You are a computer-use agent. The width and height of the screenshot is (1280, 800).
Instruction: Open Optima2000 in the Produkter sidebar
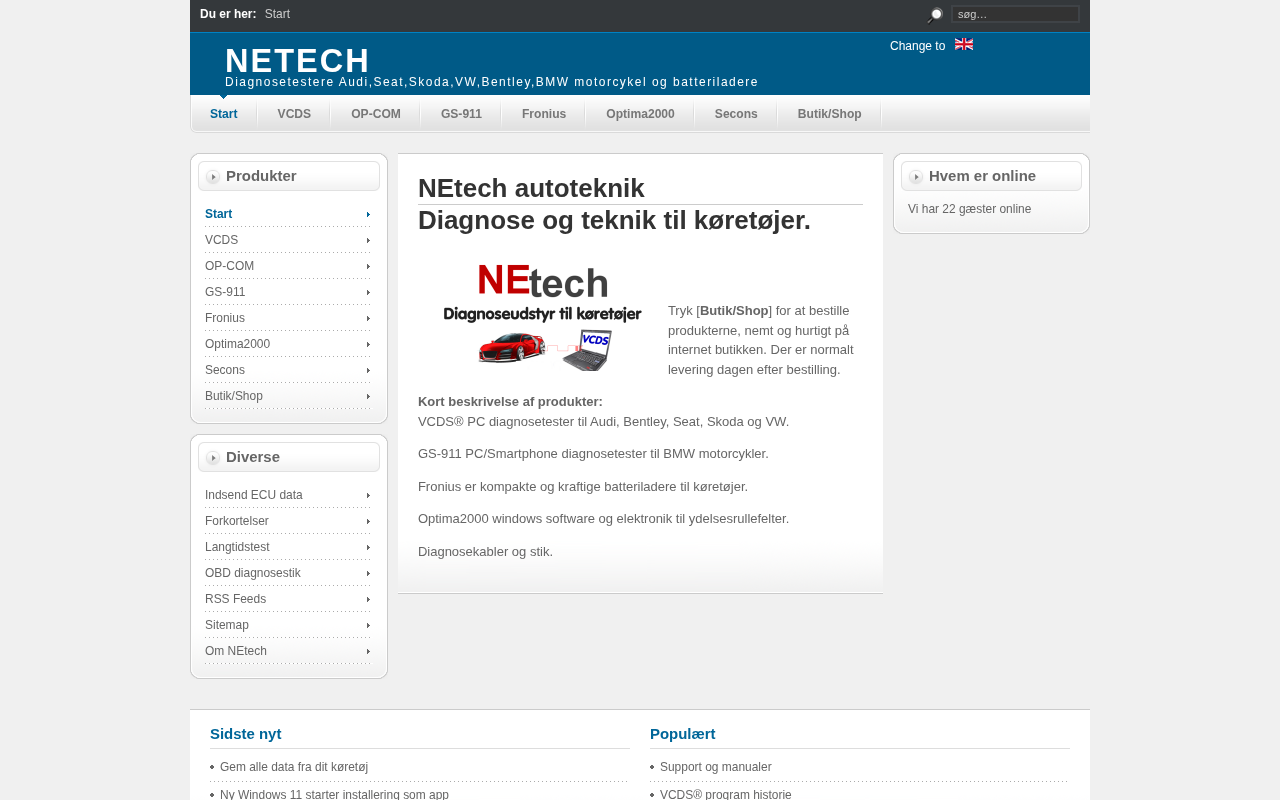(288, 344)
